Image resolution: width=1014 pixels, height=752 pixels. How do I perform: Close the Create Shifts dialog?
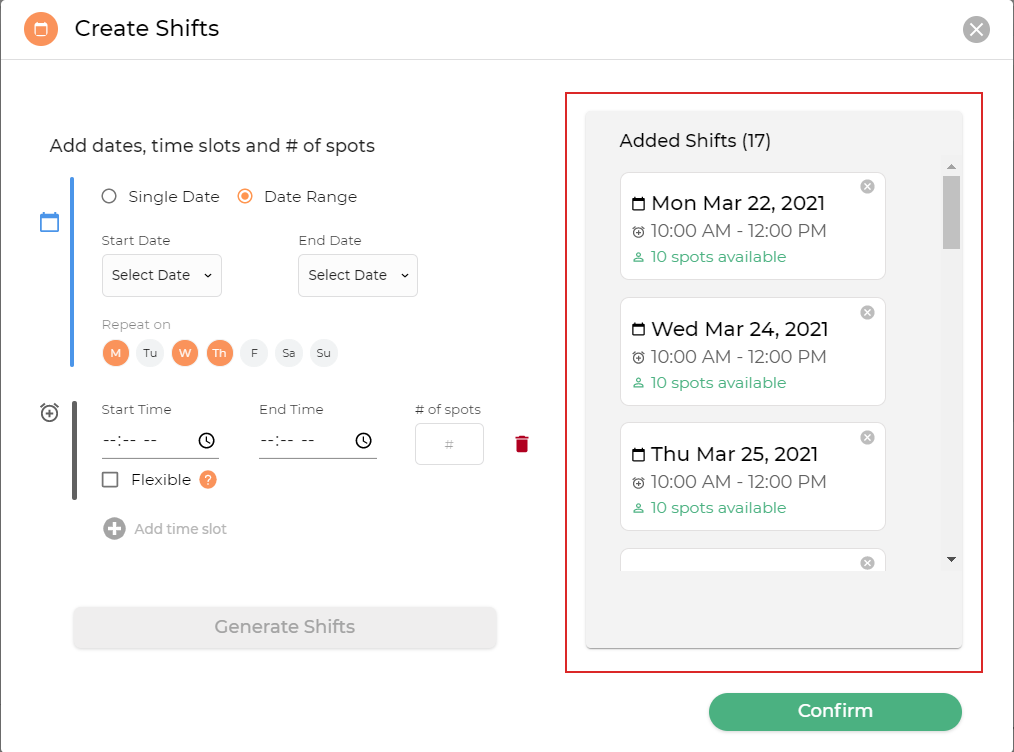coord(976,29)
